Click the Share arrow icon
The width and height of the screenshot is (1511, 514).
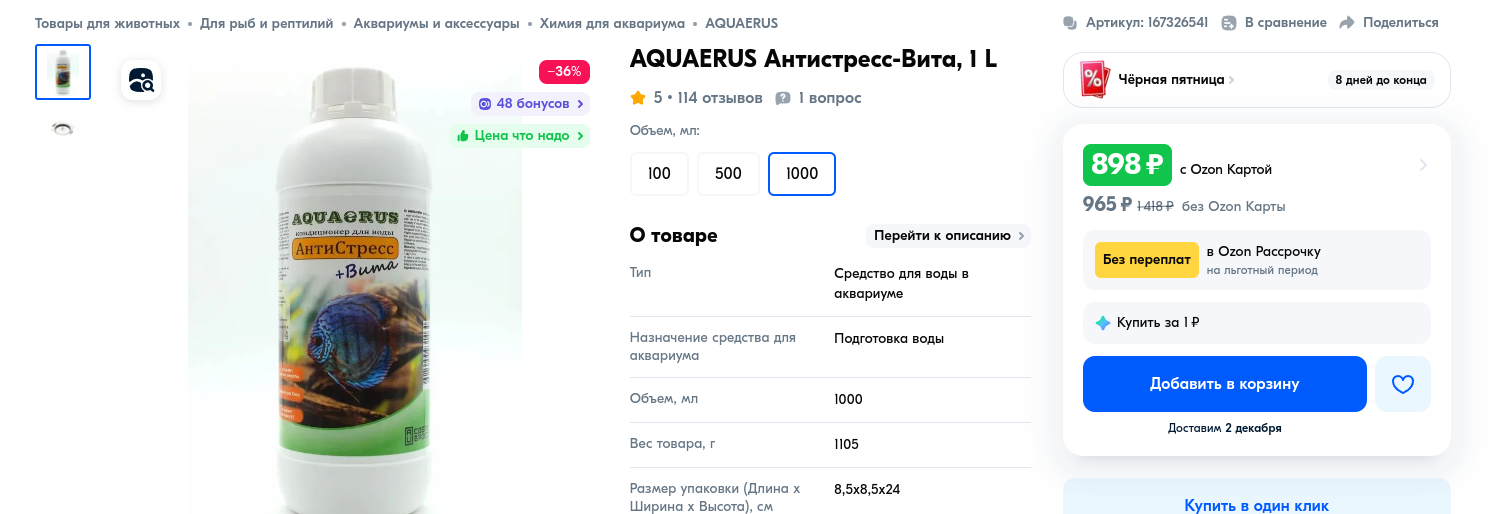tap(1346, 23)
